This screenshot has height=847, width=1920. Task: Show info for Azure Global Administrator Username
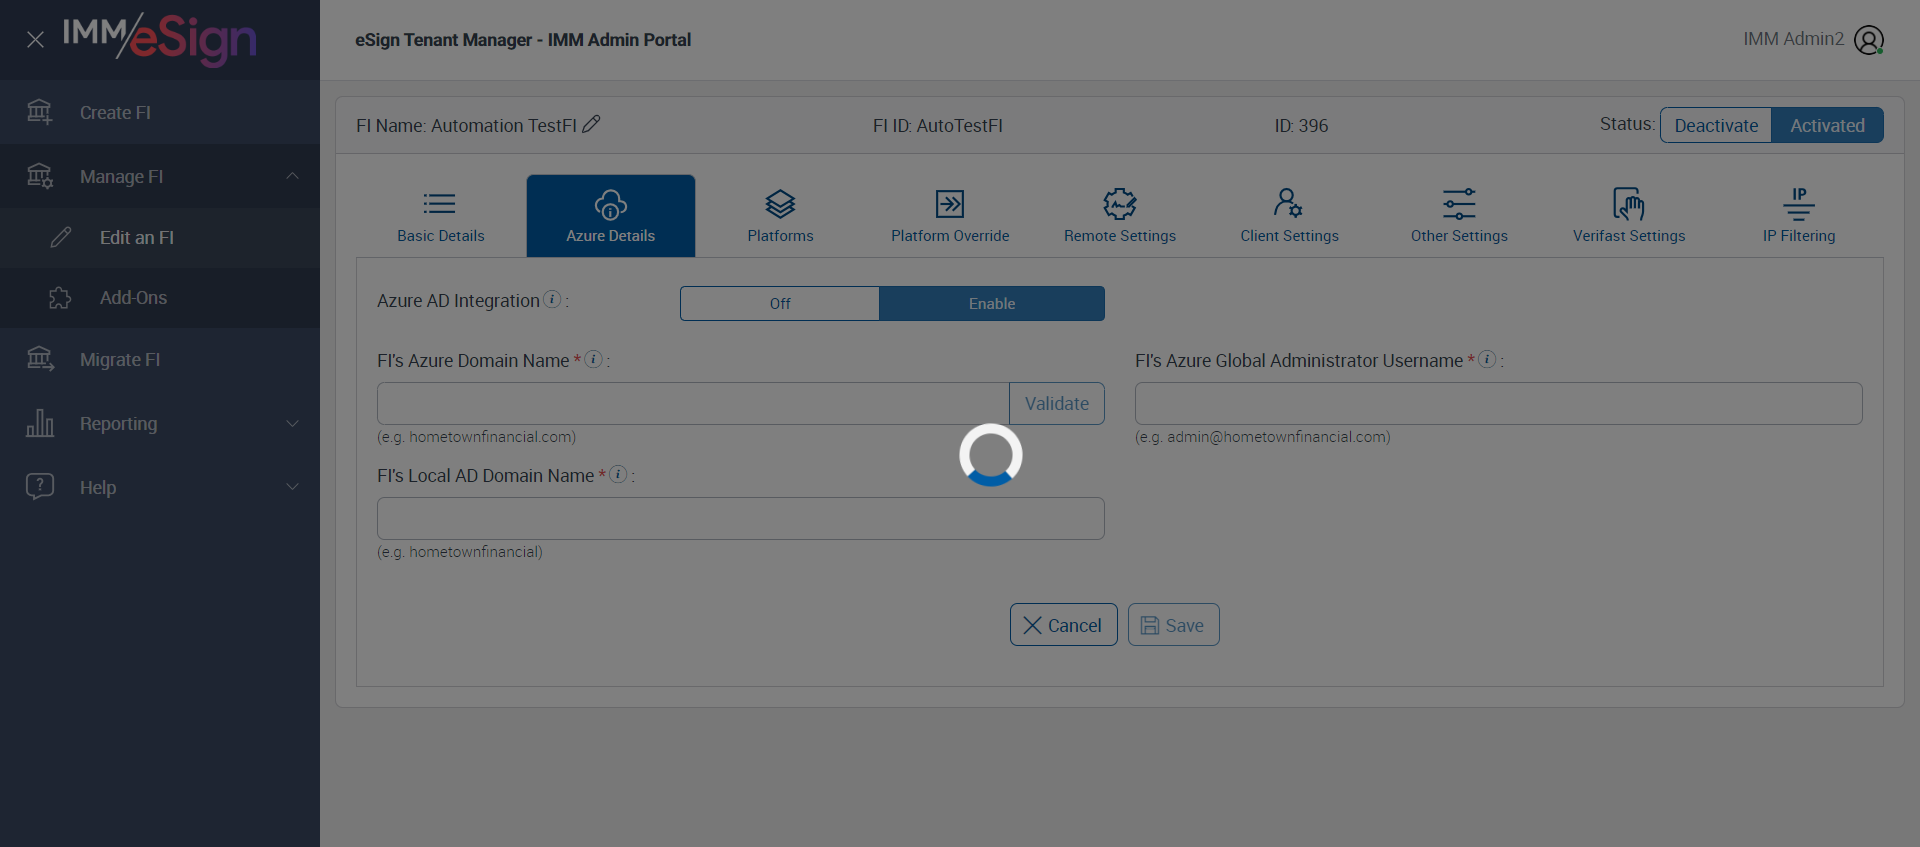[x=1488, y=359]
